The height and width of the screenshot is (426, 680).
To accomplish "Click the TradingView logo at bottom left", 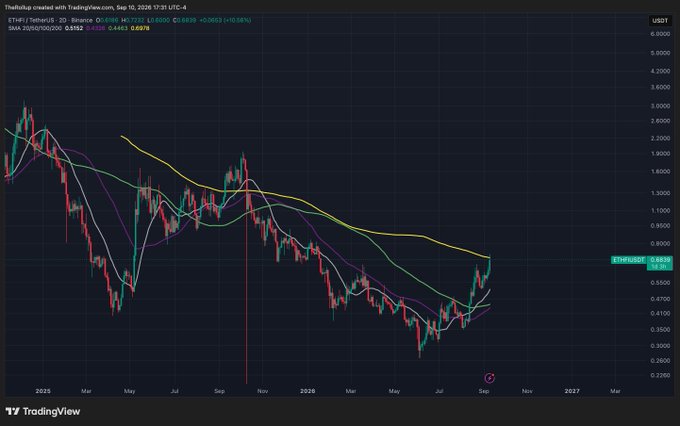I will pos(42,411).
